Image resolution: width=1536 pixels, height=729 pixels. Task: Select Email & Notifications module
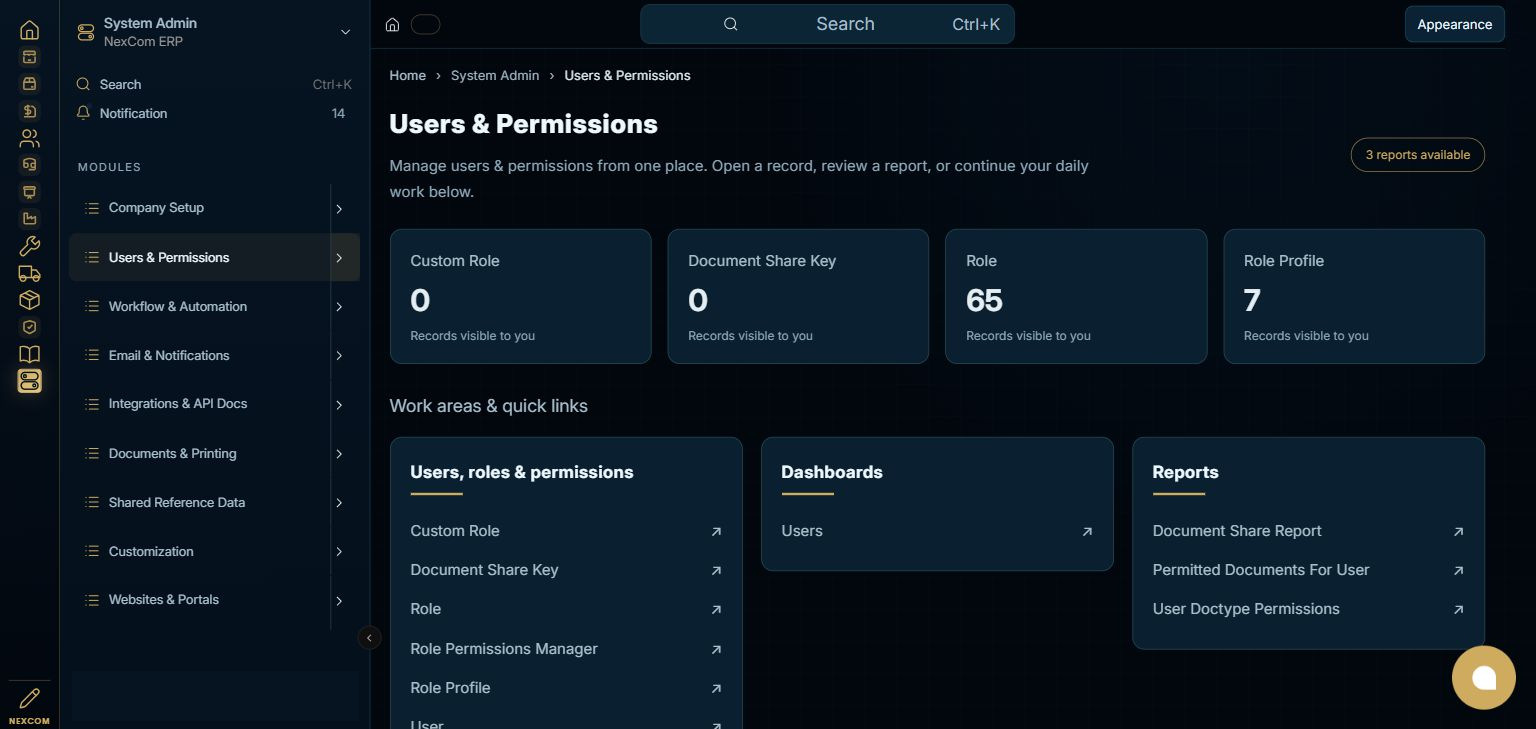(x=200, y=355)
